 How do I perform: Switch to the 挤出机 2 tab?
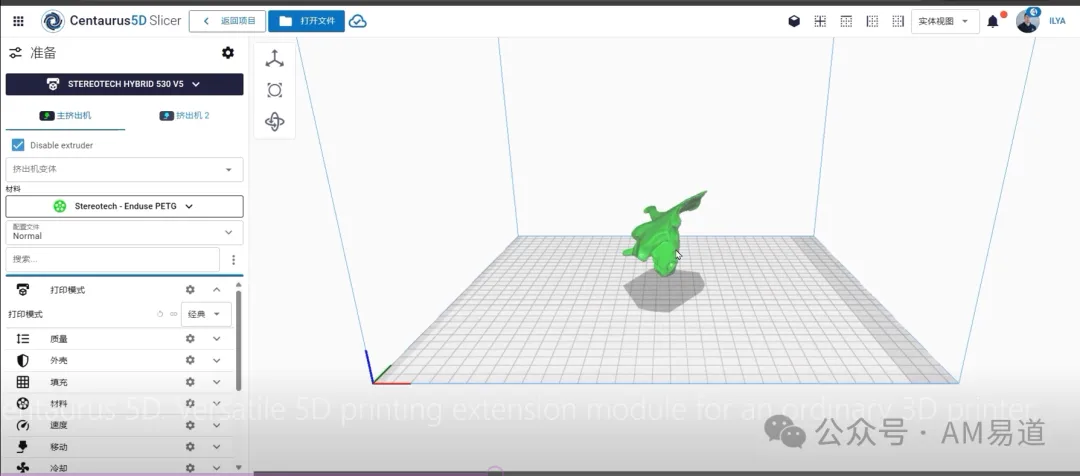point(185,116)
